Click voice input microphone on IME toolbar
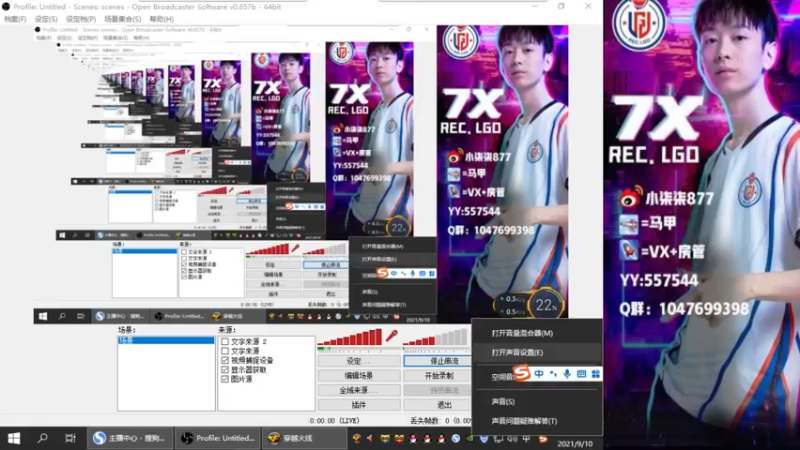Image resolution: width=800 pixels, height=450 pixels. tap(567, 374)
